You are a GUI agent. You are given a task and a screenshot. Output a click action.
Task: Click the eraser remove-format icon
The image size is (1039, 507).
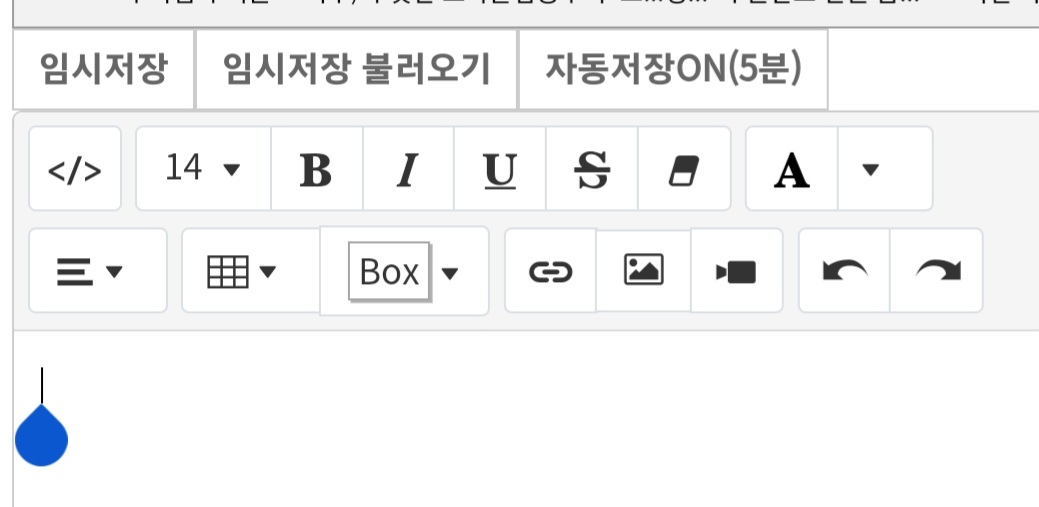pyautogui.click(x=684, y=168)
